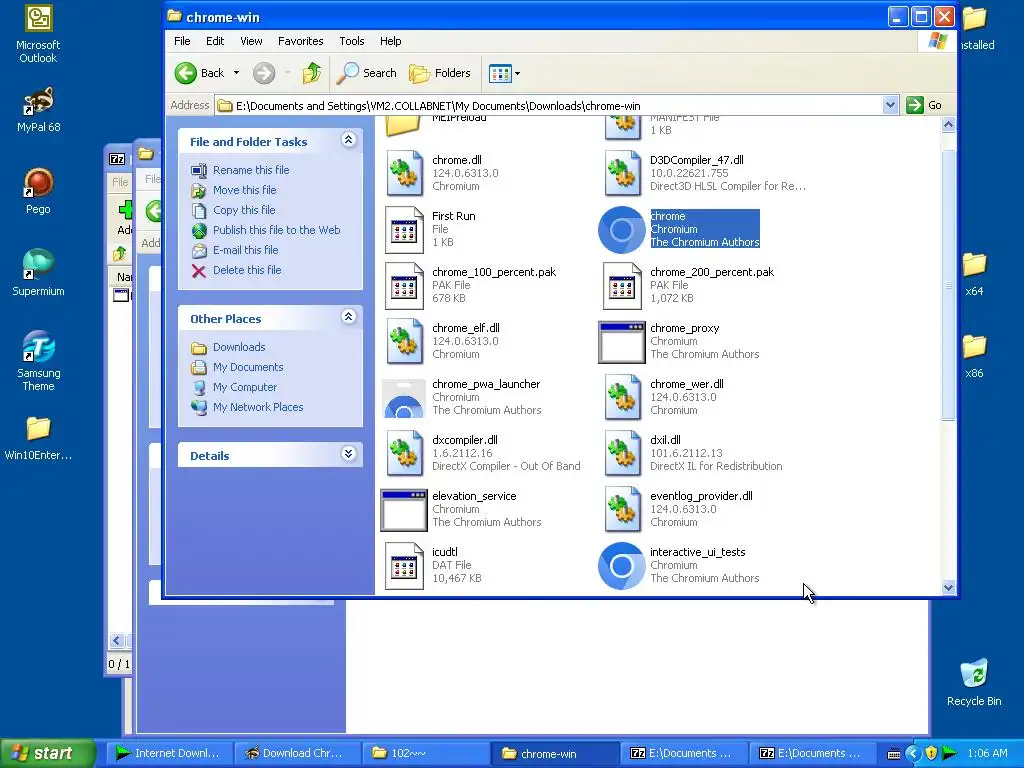Expand the Details panel
1024x768 pixels.
349,454
